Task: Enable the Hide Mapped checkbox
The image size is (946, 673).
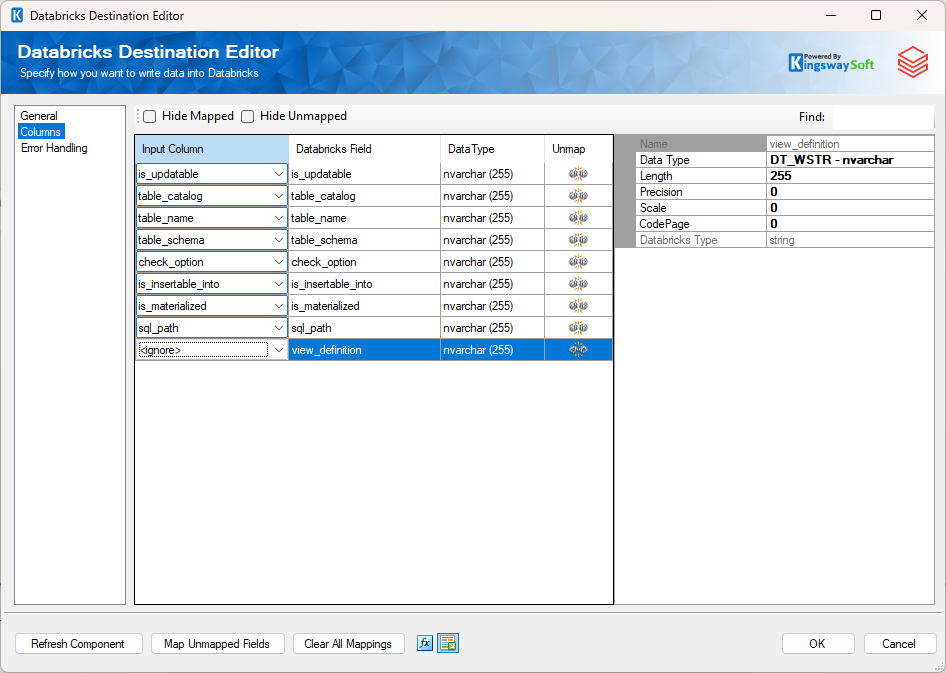Action: pos(150,116)
